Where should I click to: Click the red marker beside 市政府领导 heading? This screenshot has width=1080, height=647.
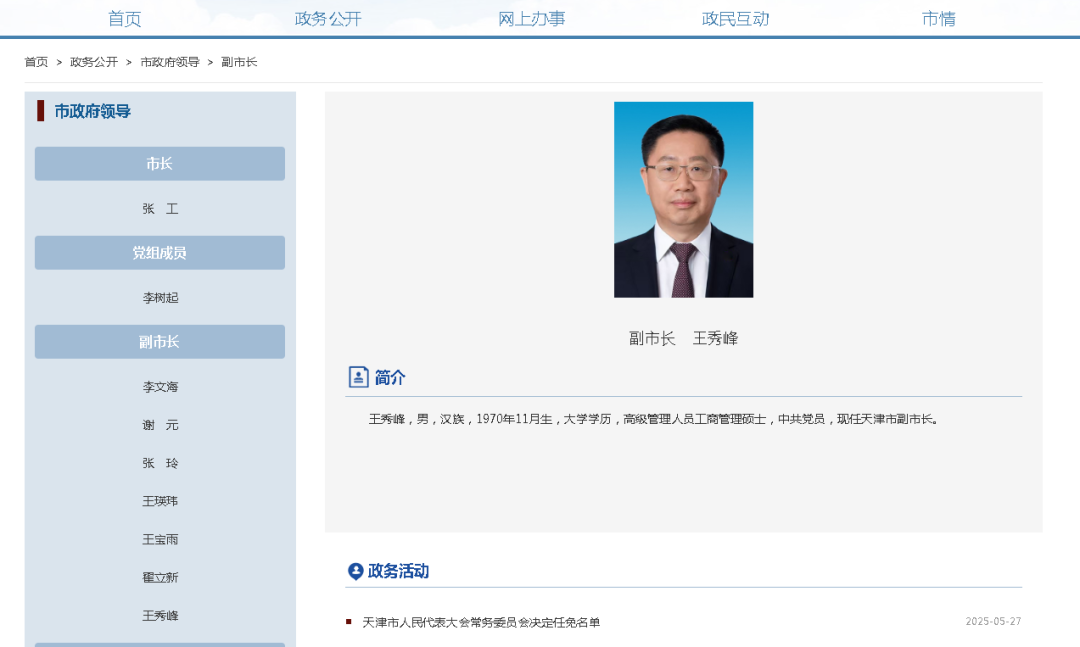(40, 109)
